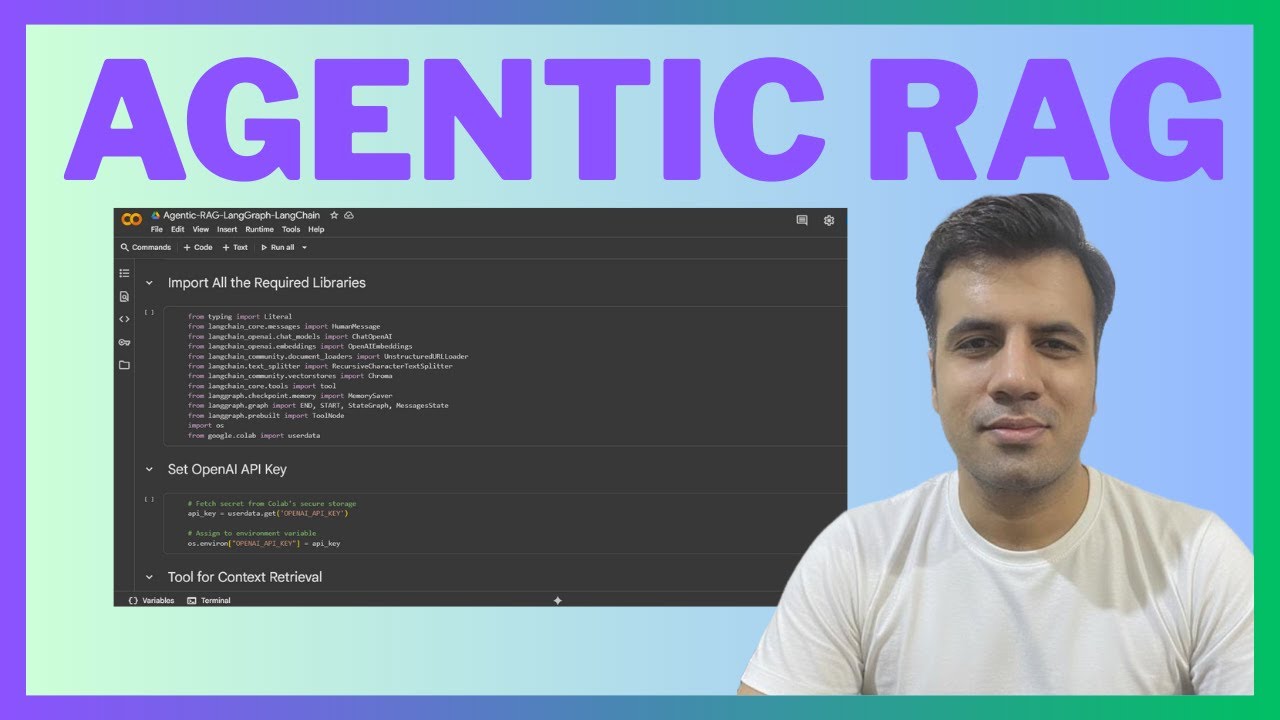Click the line importing END, START, StateGraph

pos(318,406)
